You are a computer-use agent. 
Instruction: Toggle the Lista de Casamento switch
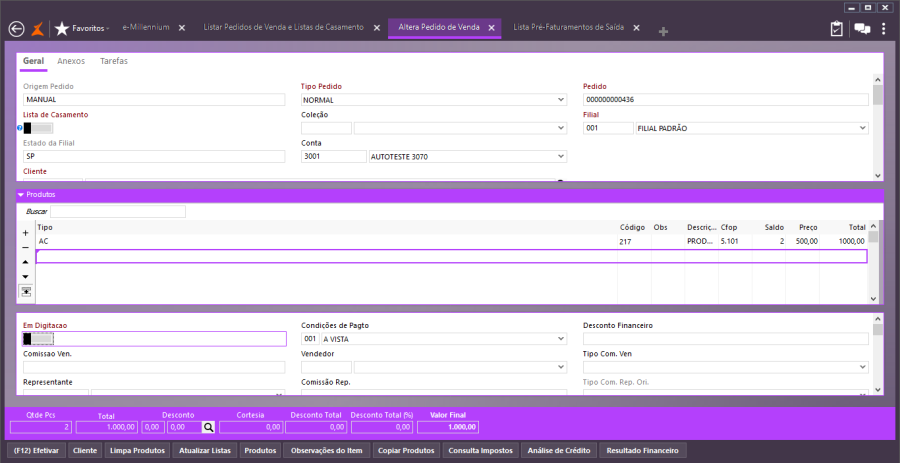38,128
